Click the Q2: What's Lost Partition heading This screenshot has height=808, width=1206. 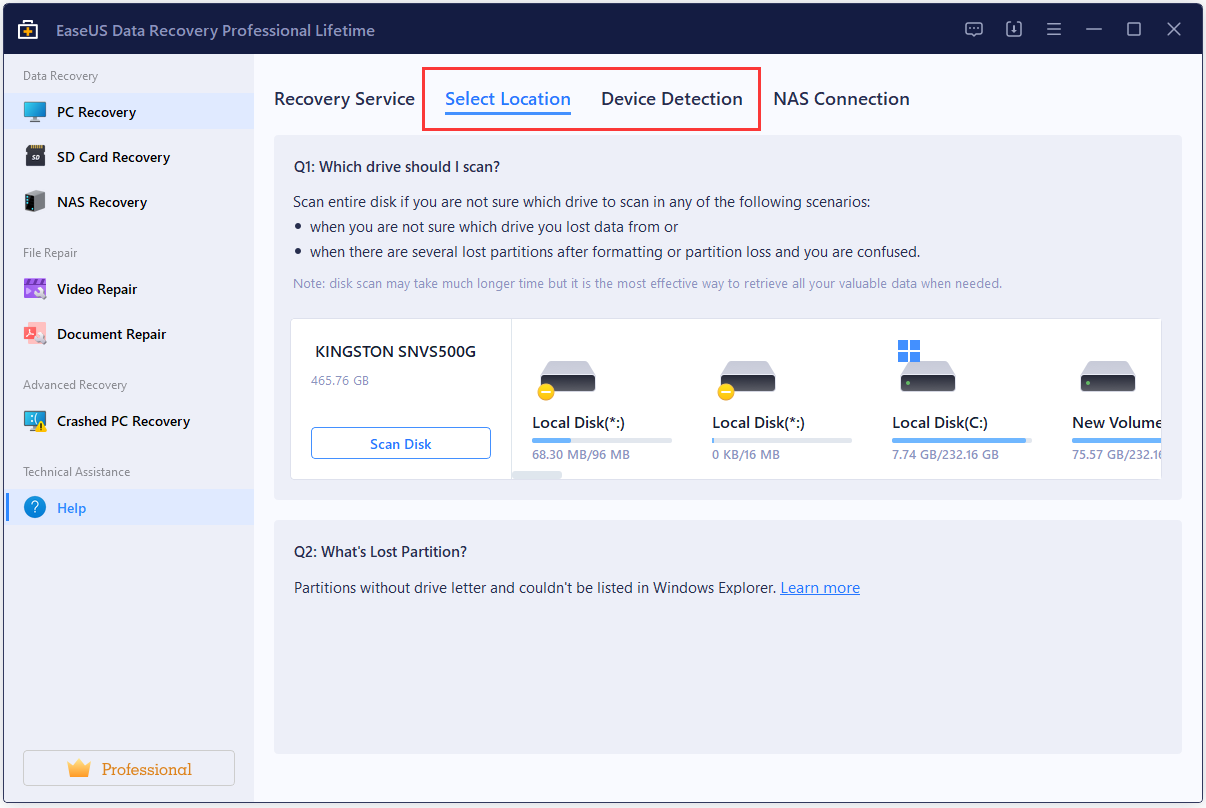pos(380,551)
